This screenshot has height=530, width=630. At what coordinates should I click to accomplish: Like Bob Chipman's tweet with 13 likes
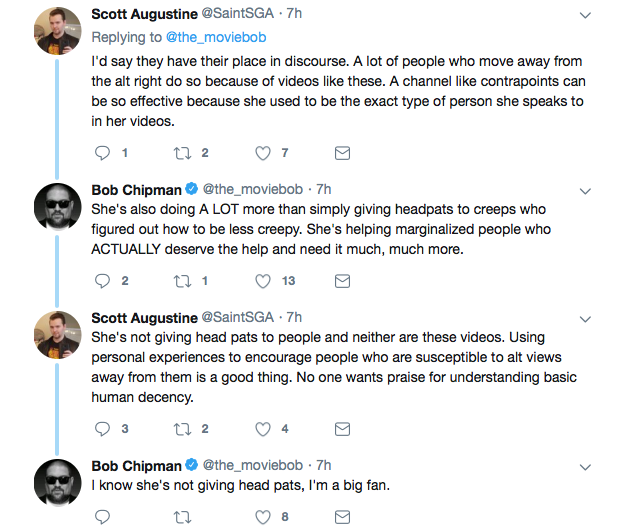(263, 281)
